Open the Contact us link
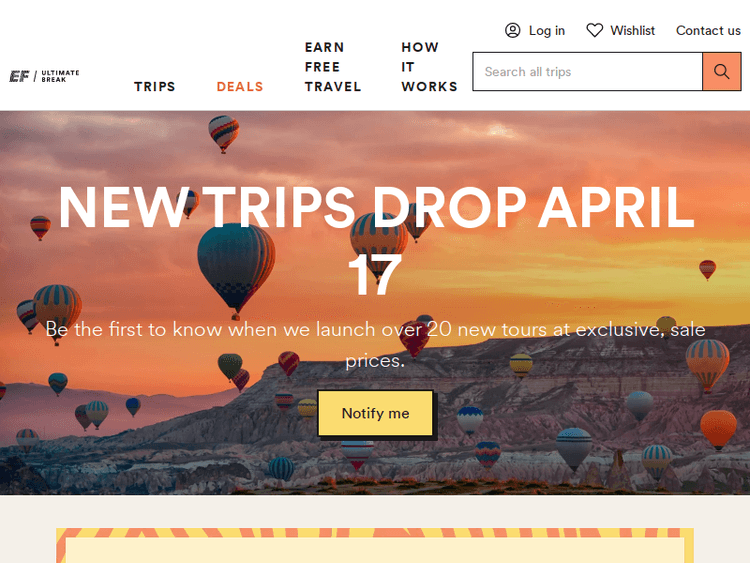The height and width of the screenshot is (563, 750). 708,31
